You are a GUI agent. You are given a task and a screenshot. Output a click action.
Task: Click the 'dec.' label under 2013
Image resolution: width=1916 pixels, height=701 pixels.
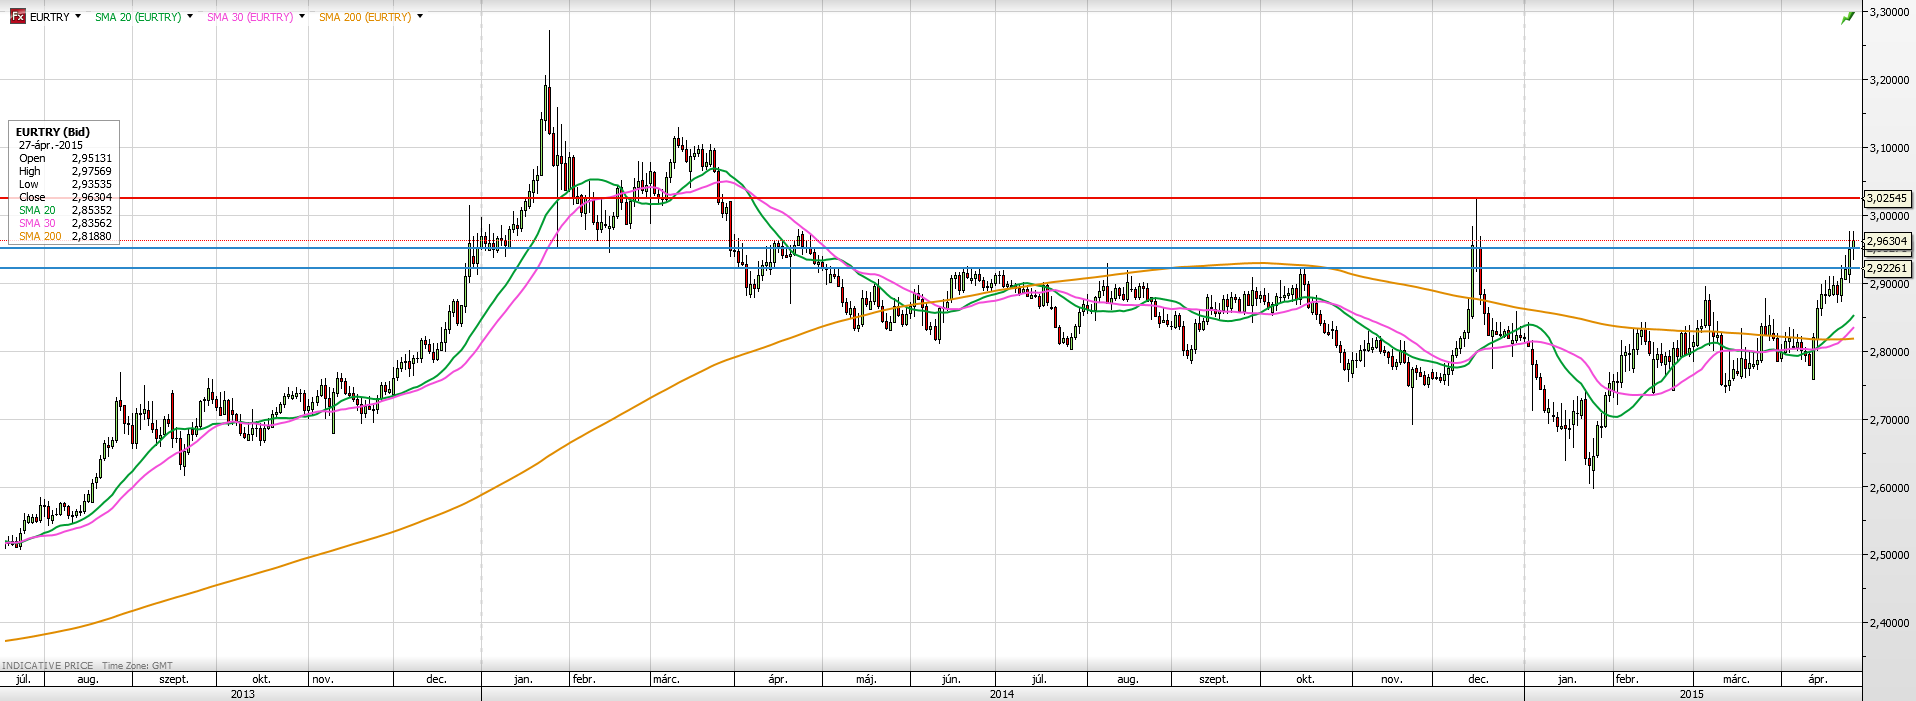click(436, 679)
